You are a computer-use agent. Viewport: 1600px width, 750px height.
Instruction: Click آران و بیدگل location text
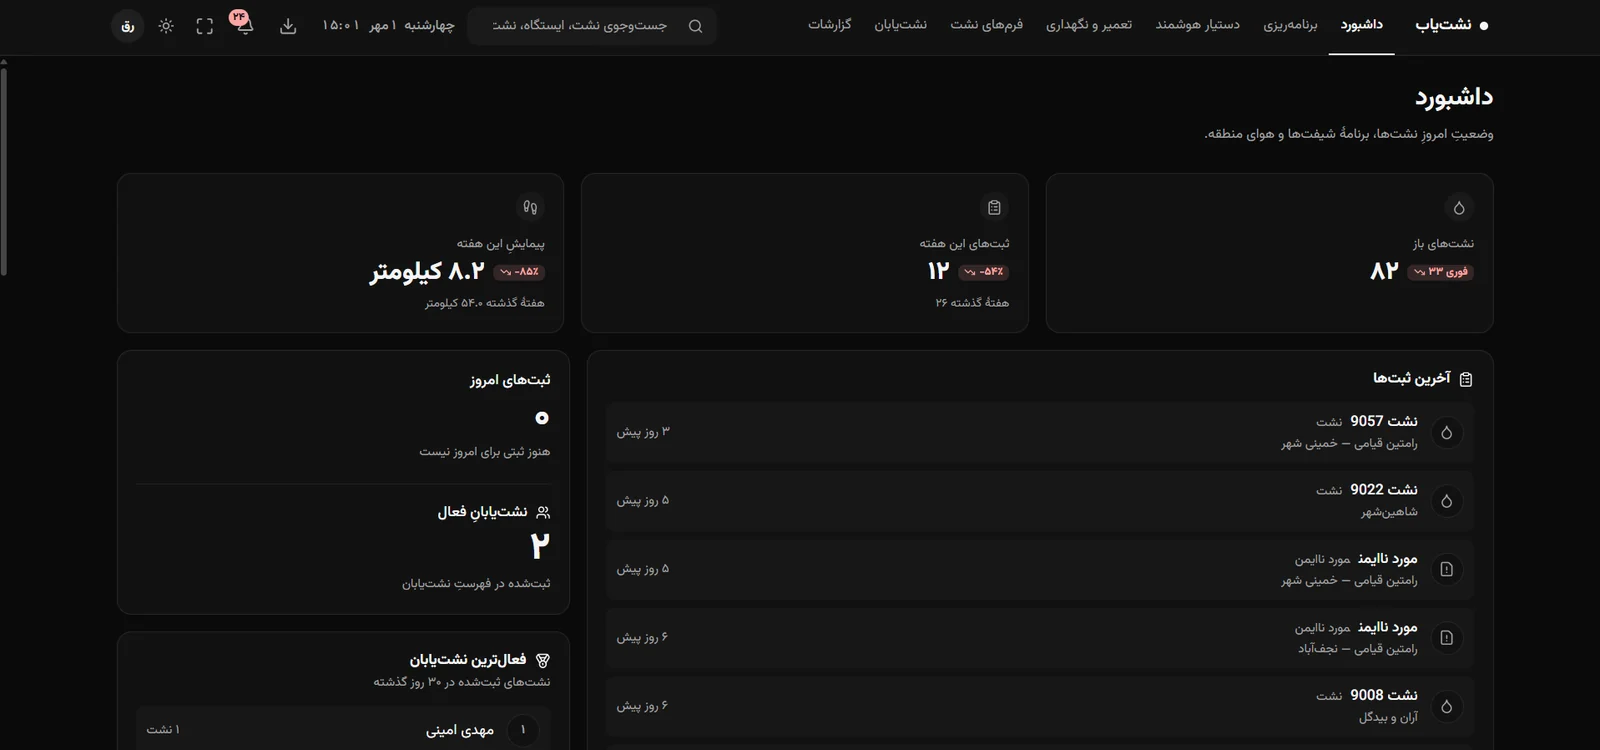click(x=1388, y=717)
